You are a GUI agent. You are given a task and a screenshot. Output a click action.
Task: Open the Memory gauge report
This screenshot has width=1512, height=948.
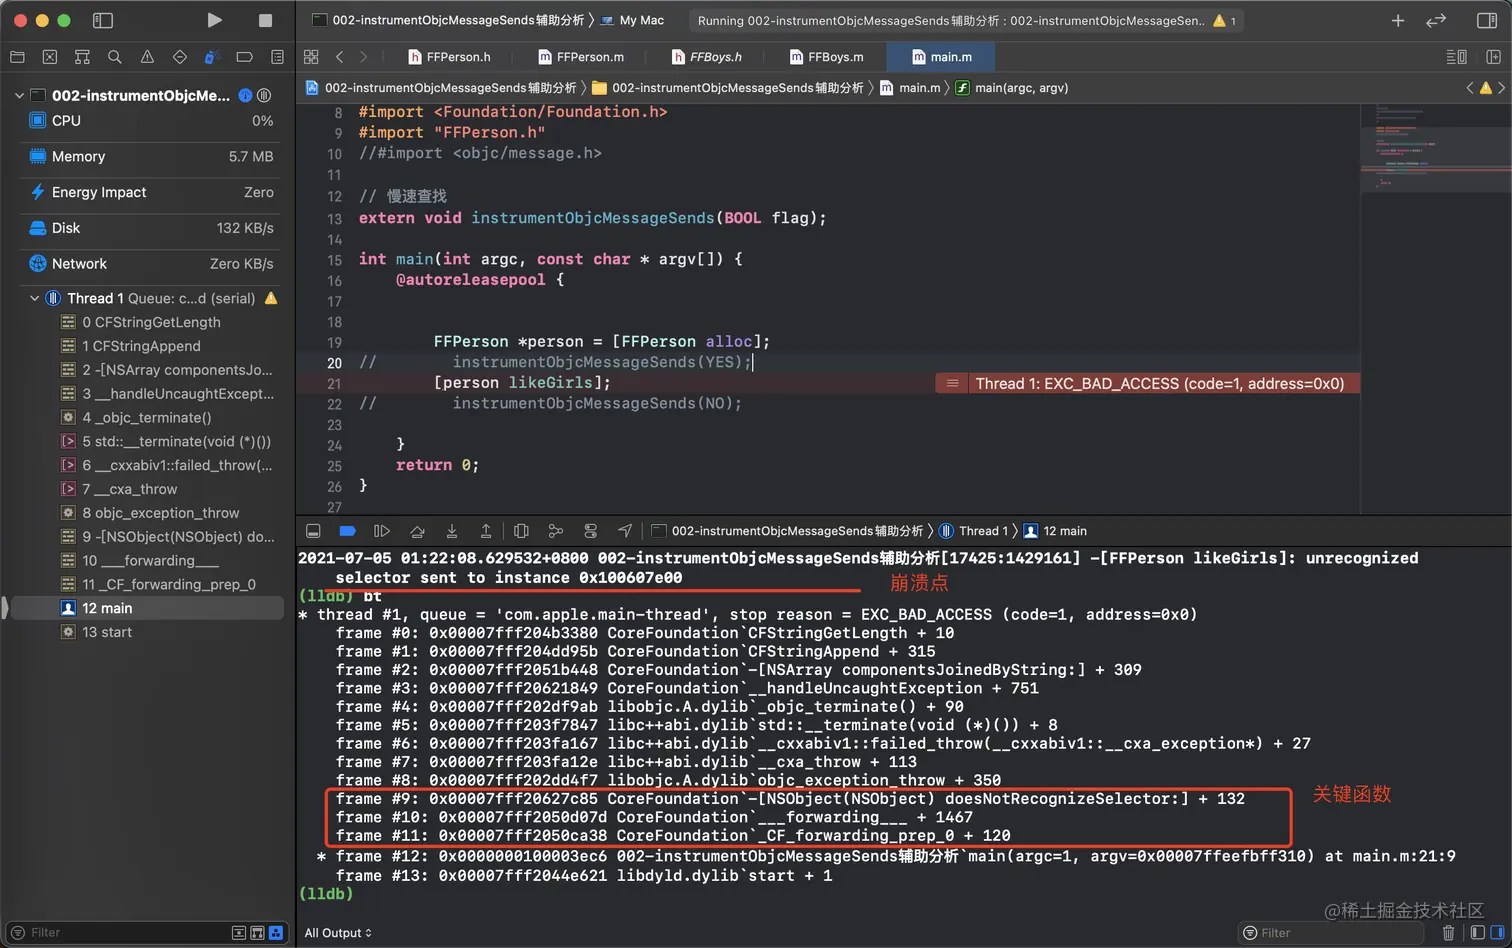(150, 156)
